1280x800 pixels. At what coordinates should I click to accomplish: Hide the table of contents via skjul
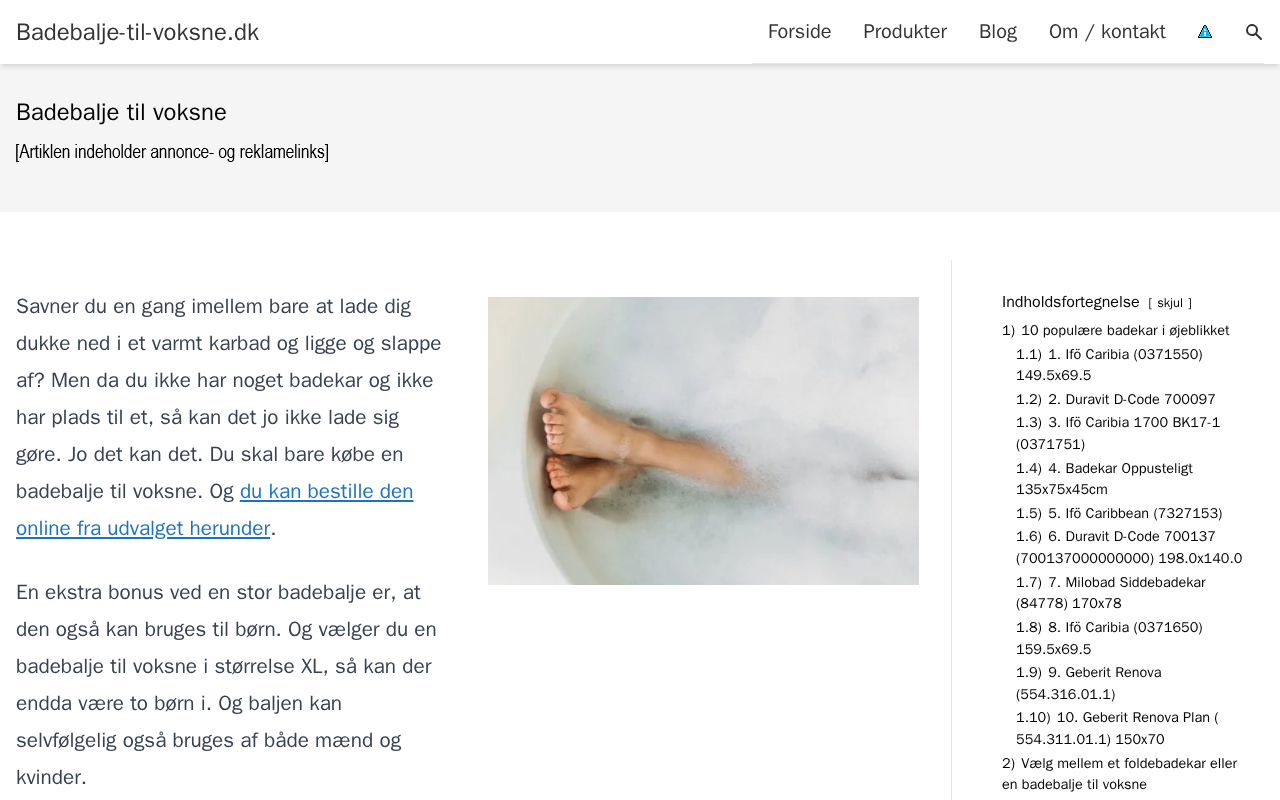[1170, 303]
